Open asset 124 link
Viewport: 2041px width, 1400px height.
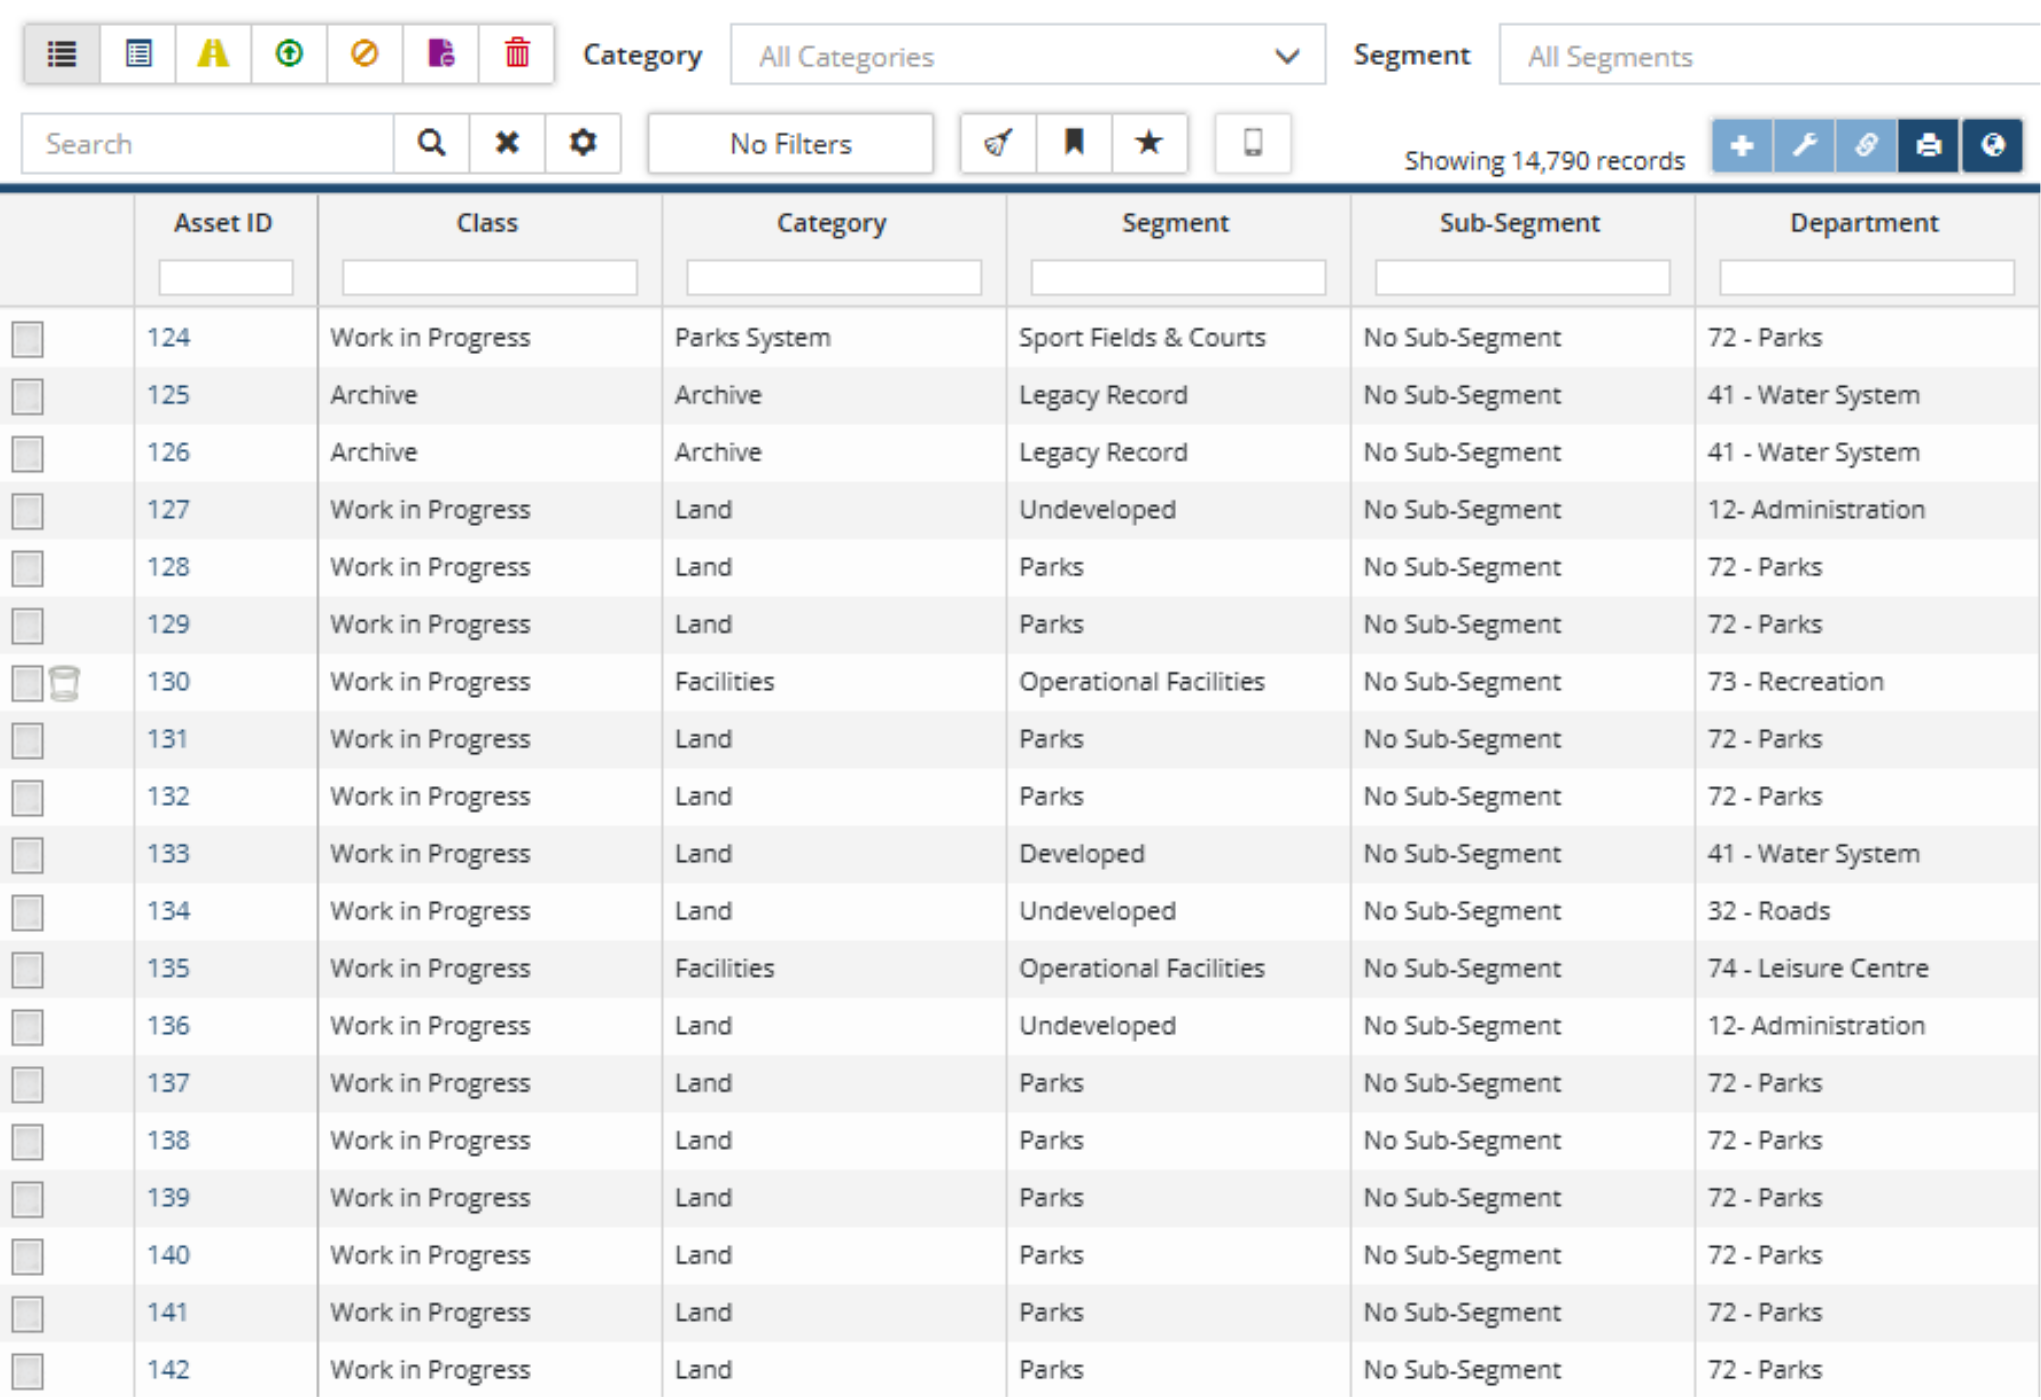point(168,338)
